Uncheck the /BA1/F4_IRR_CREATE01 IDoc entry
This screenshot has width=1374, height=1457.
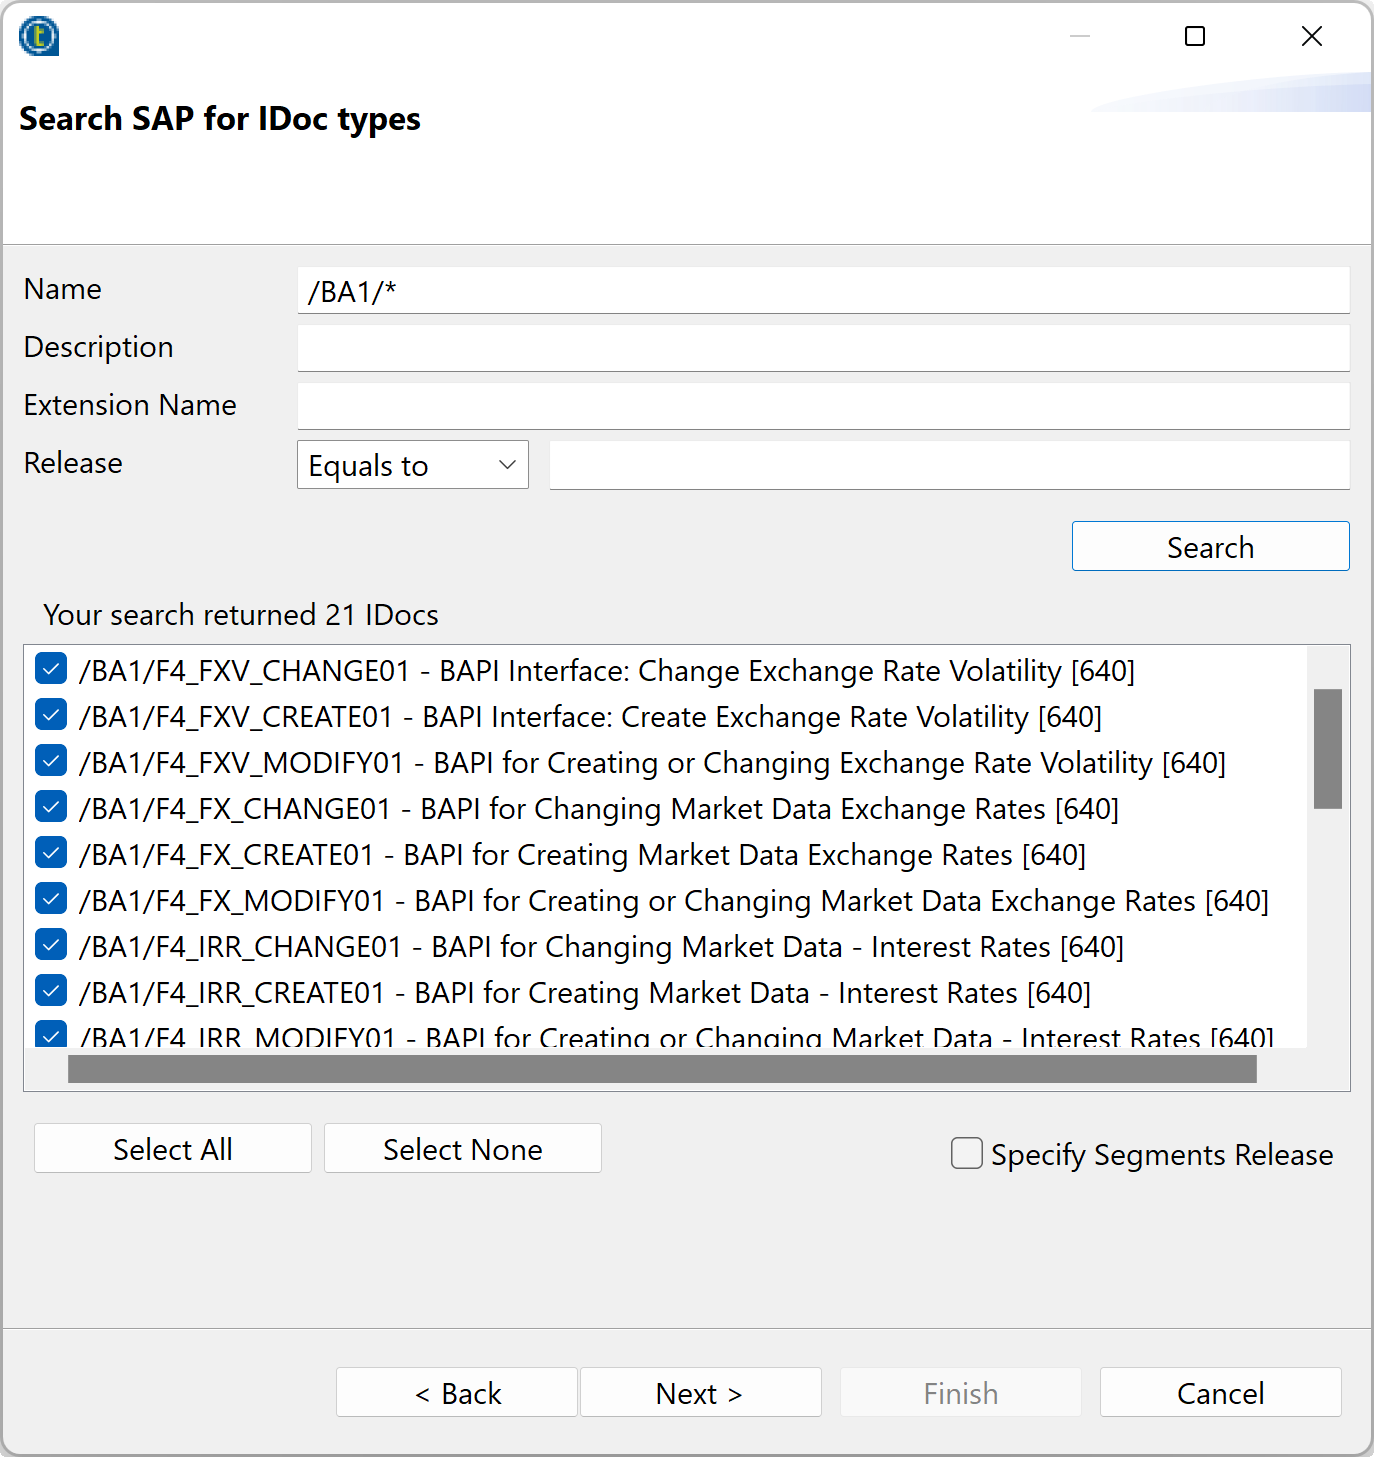click(x=50, y=990)
